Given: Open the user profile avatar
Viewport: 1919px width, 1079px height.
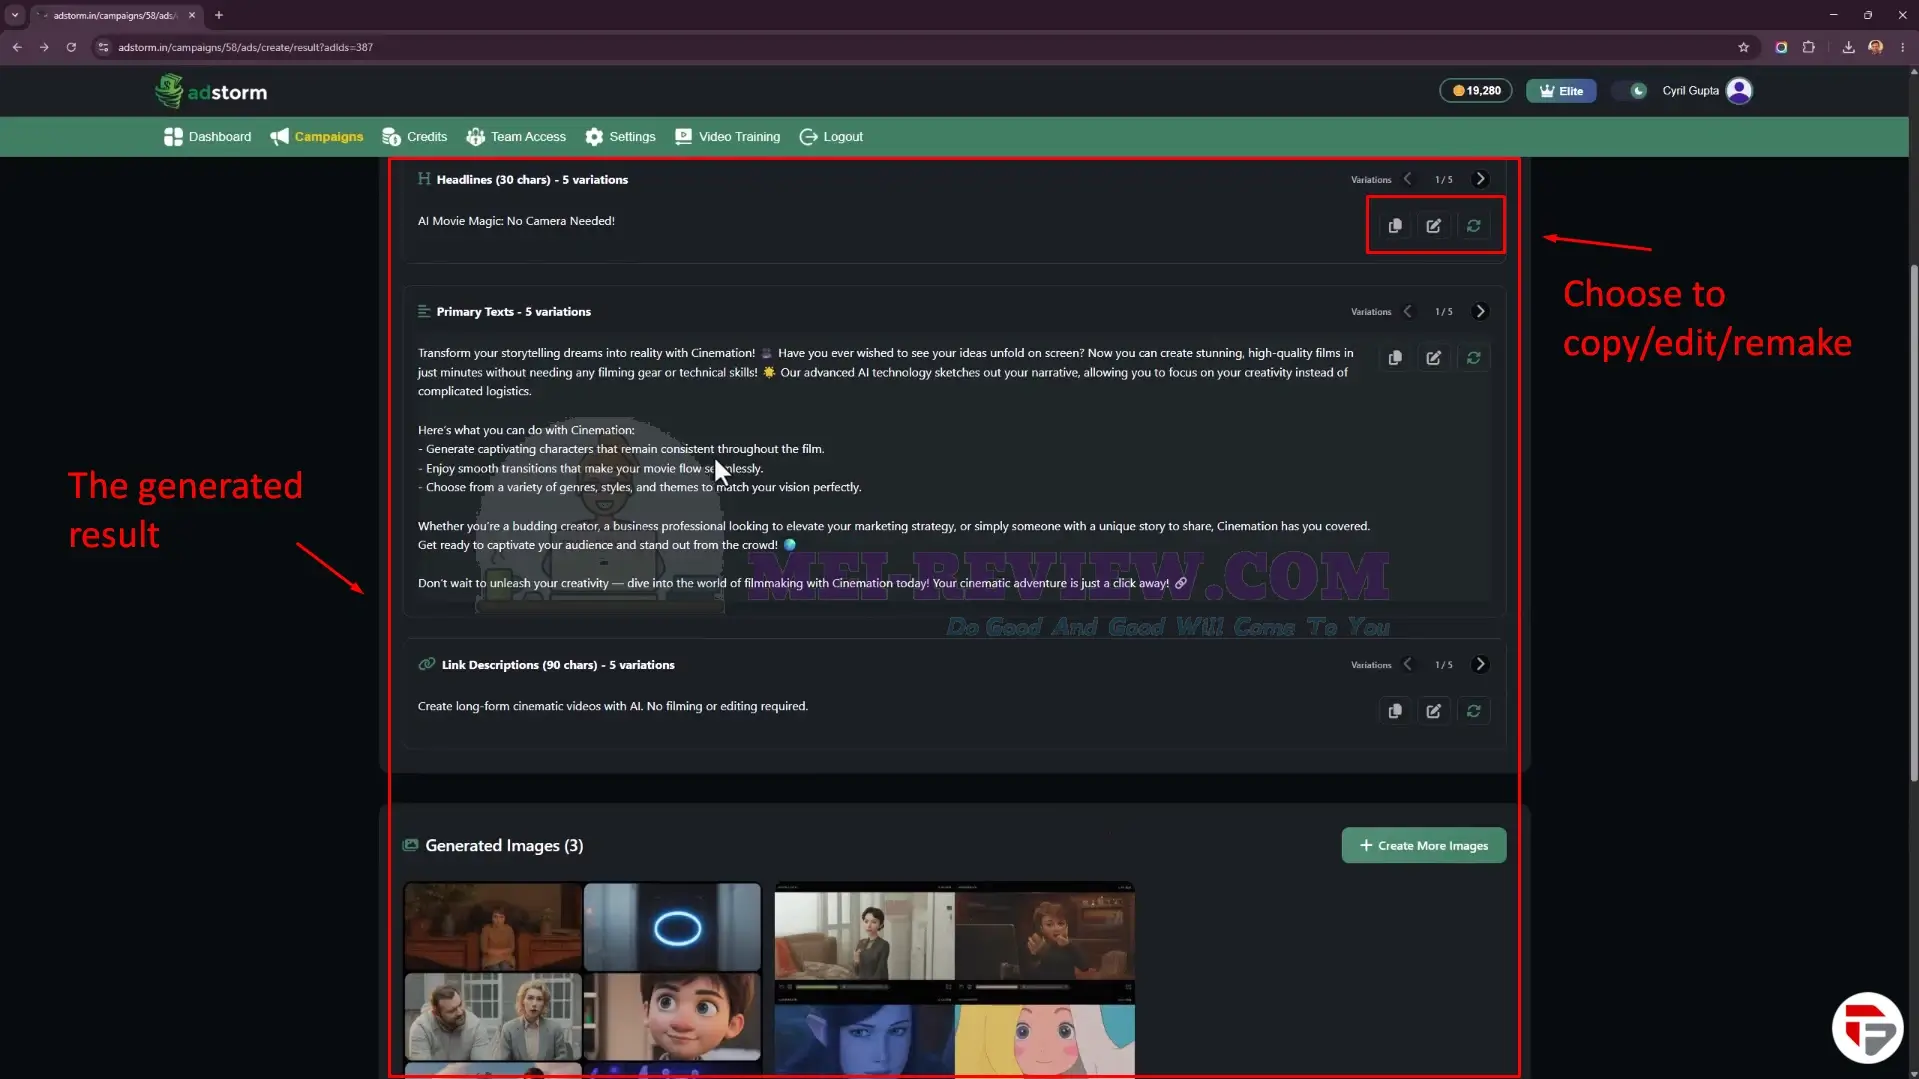Looking at the screenshot, I should [1739, 91].
